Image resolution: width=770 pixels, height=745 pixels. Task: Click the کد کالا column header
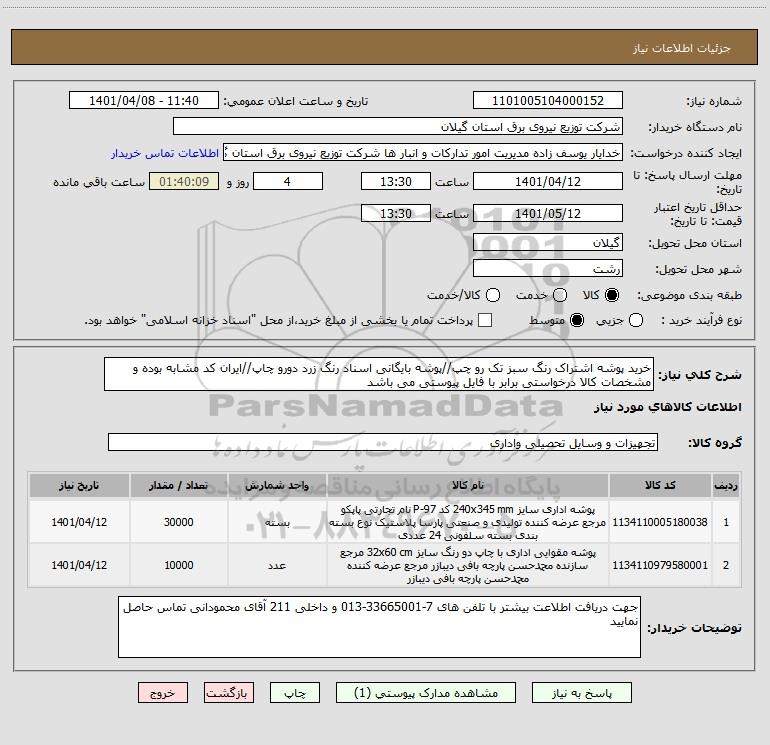point(660,485)
